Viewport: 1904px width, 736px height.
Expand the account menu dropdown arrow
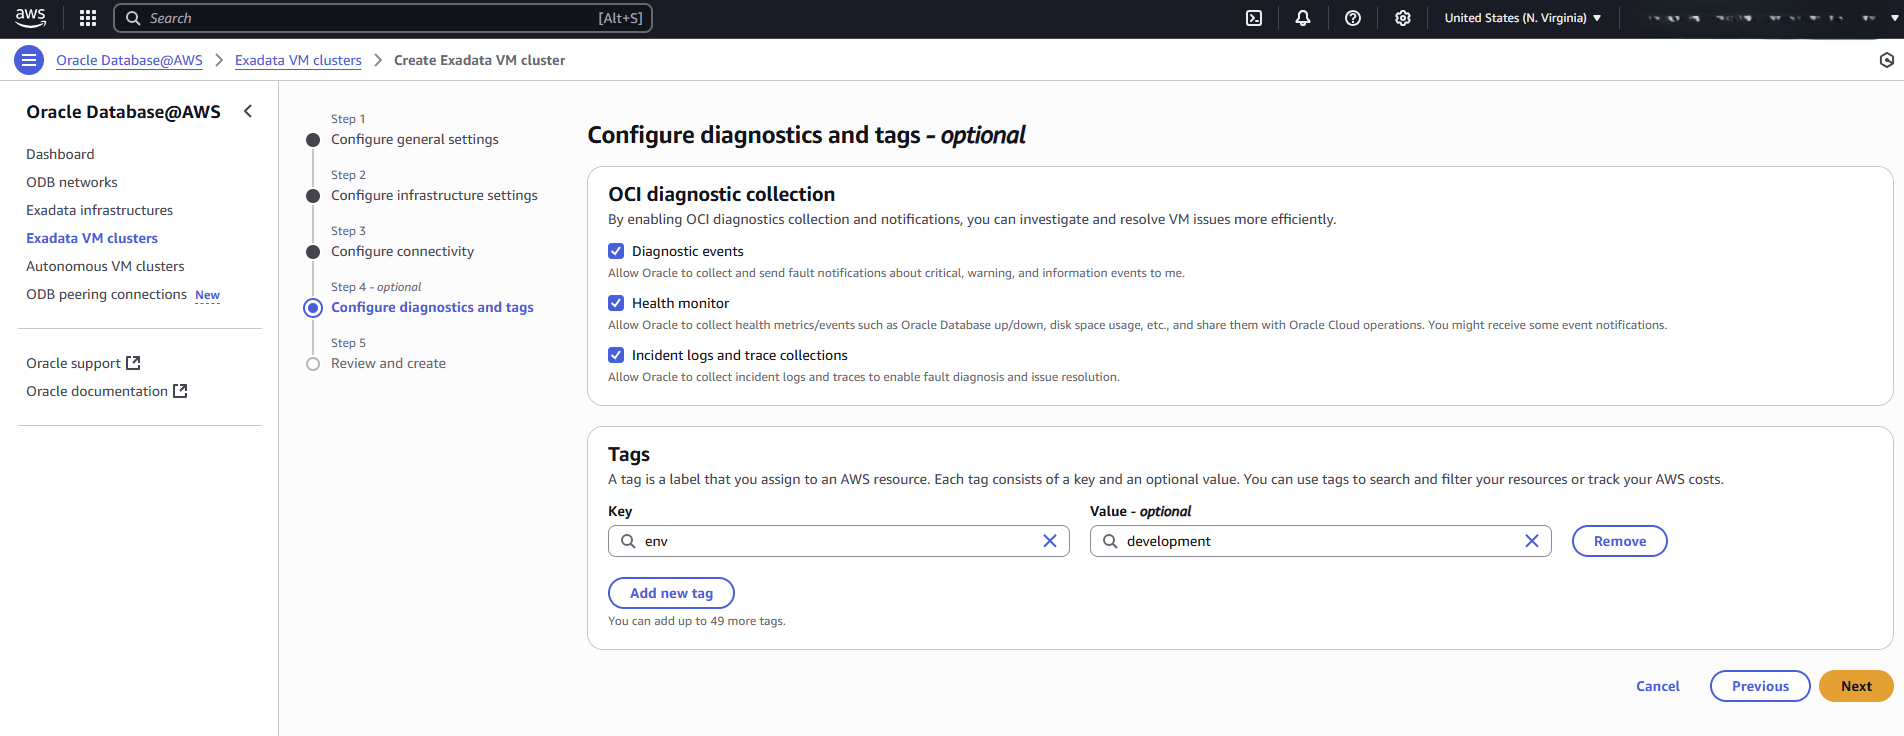coord(1893,18)
